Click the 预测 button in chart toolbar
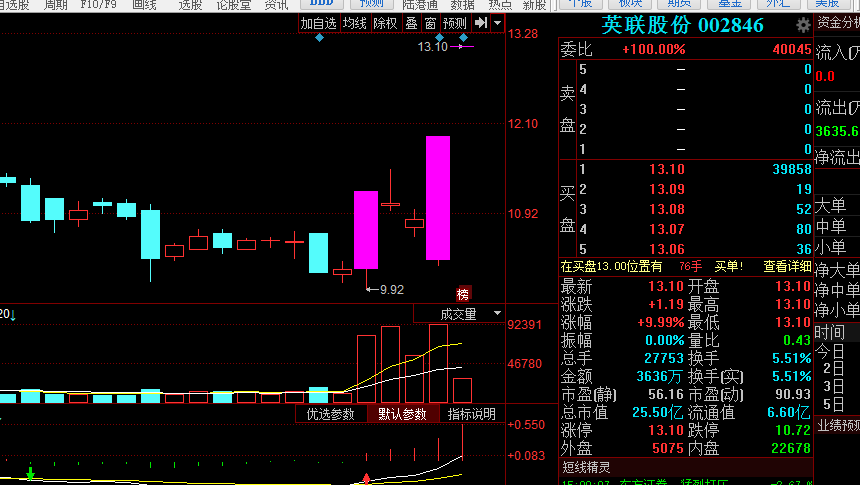The width and height of the screenshot is (860, 485). [454, 23]
